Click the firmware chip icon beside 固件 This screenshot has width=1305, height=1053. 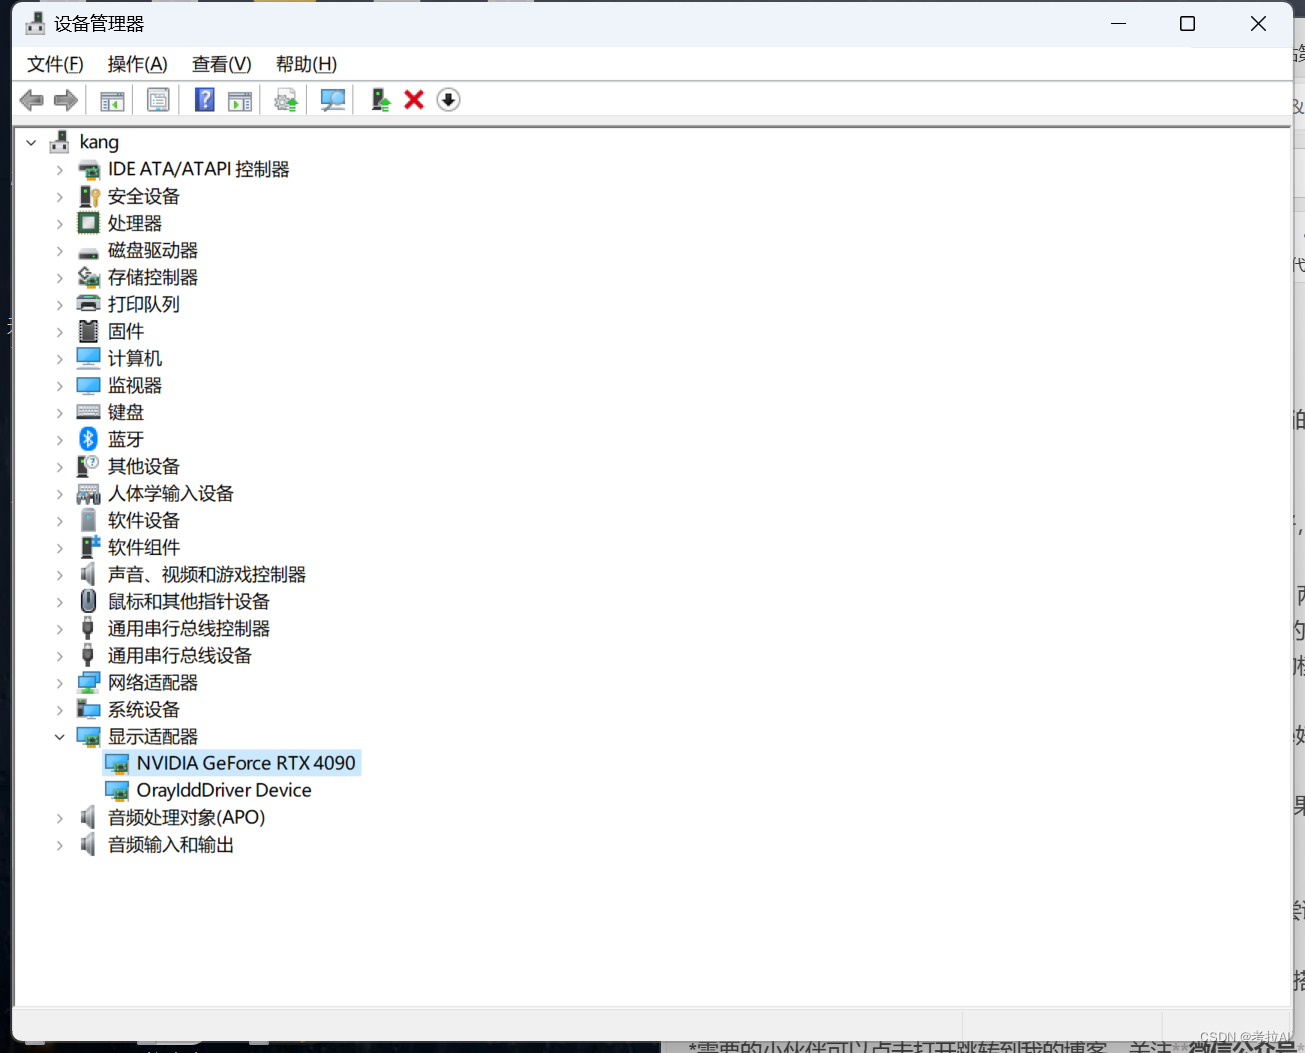88,331
